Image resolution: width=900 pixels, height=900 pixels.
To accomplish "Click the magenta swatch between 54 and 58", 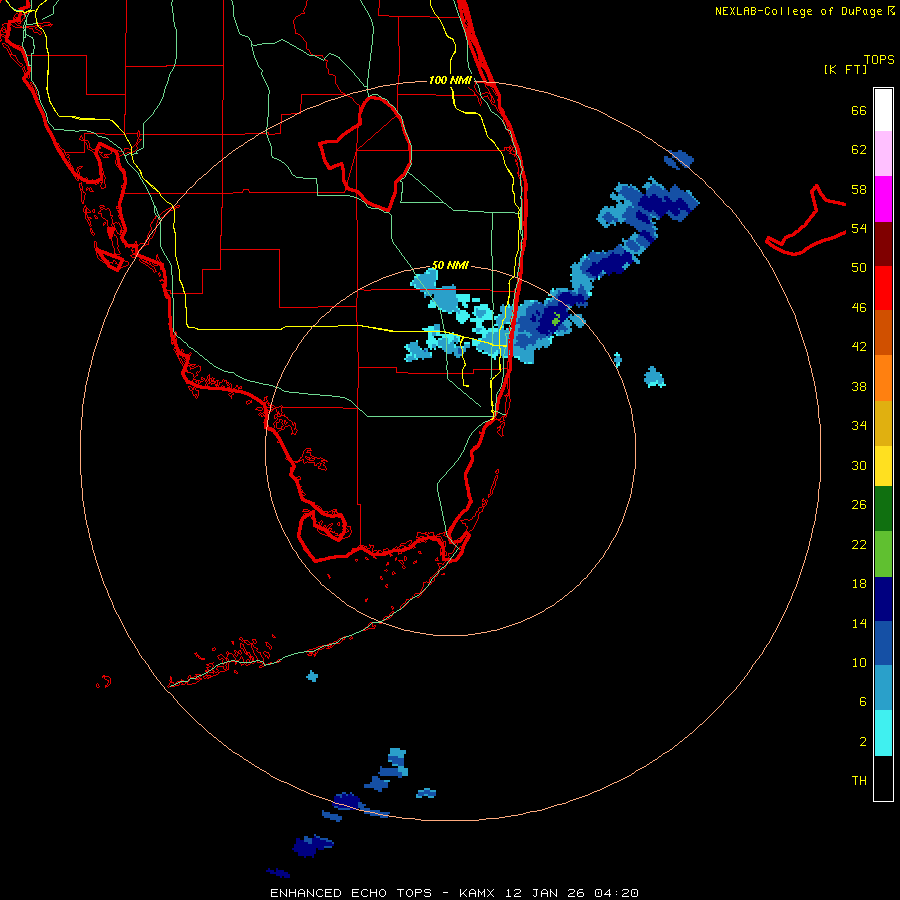I will 883,199.
